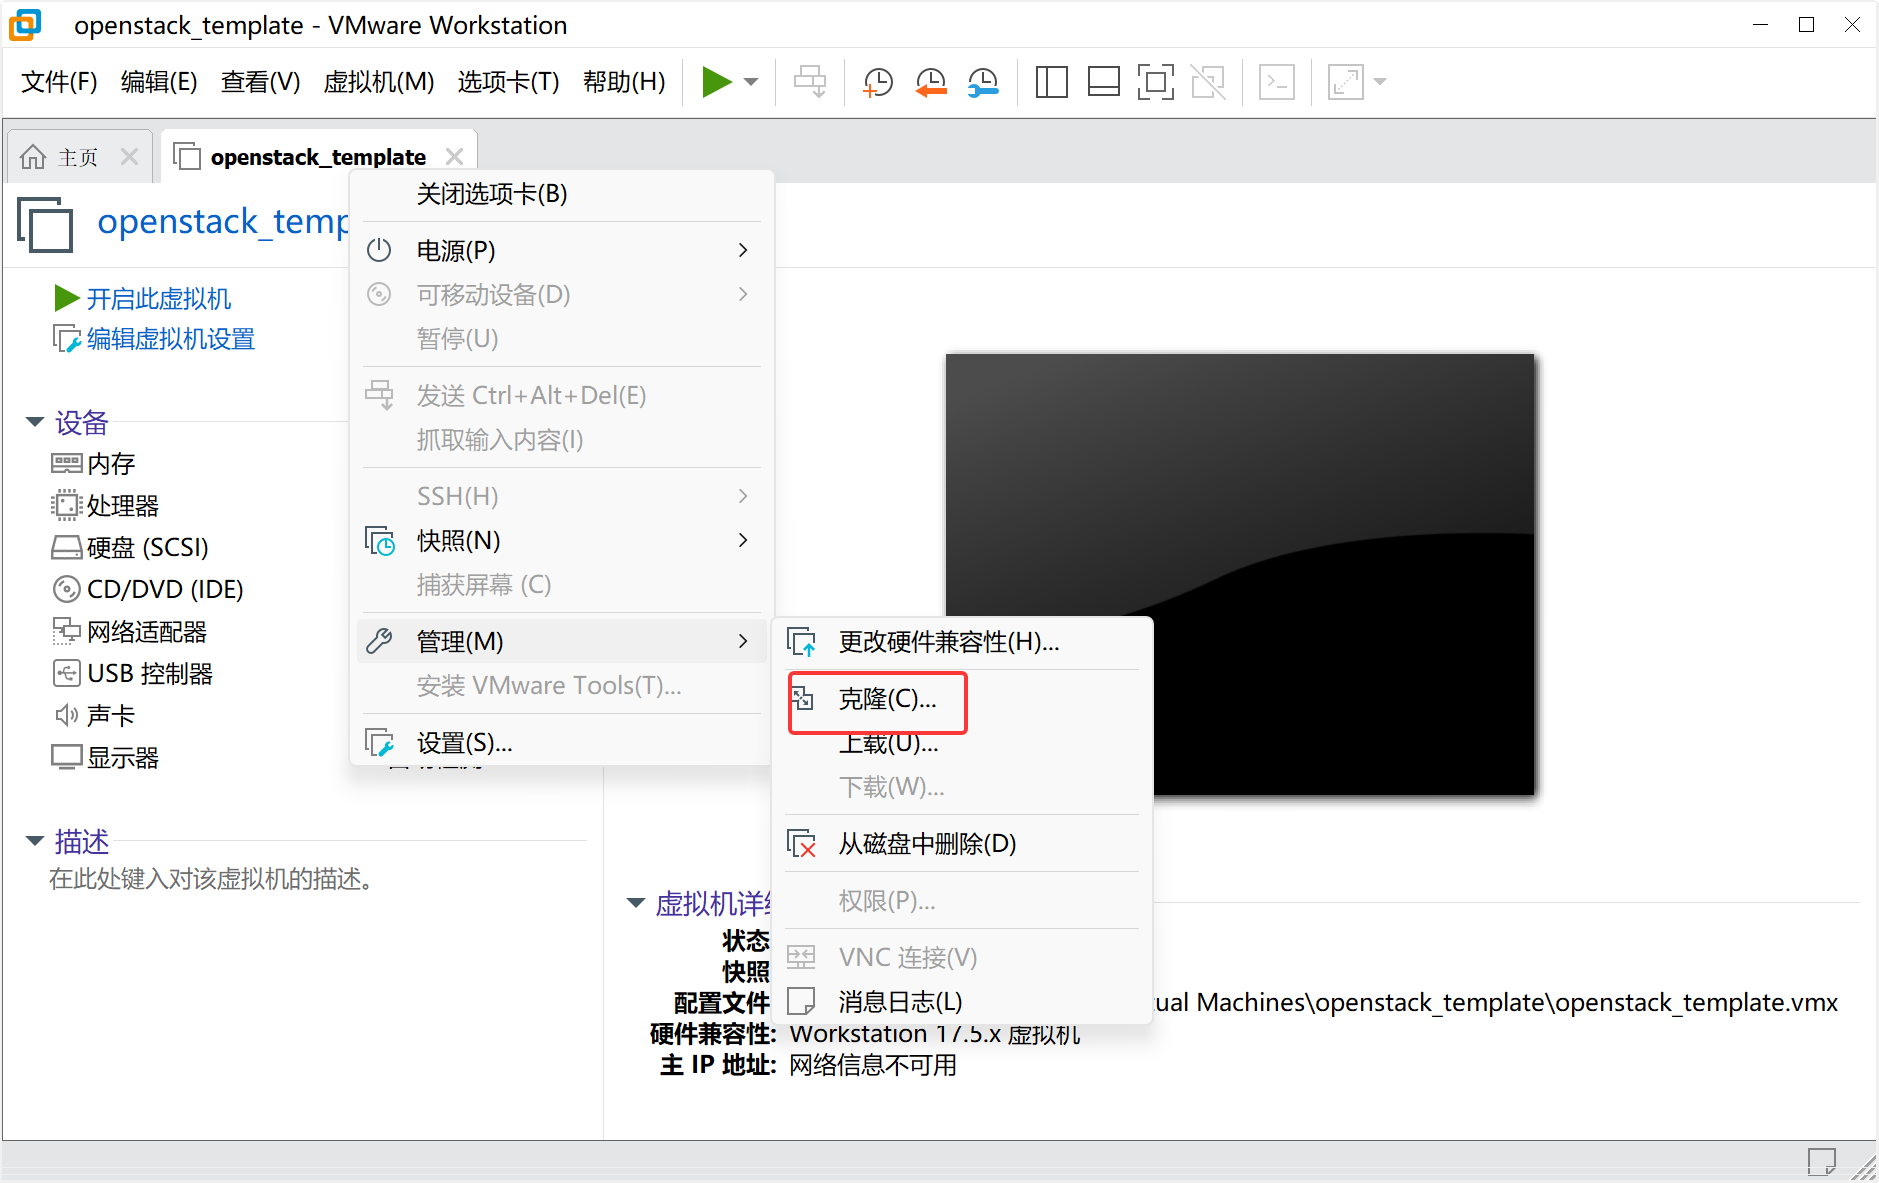1879x1183 pixels.
Task: Open the 选项卡(T) menu
Action: 508,82
